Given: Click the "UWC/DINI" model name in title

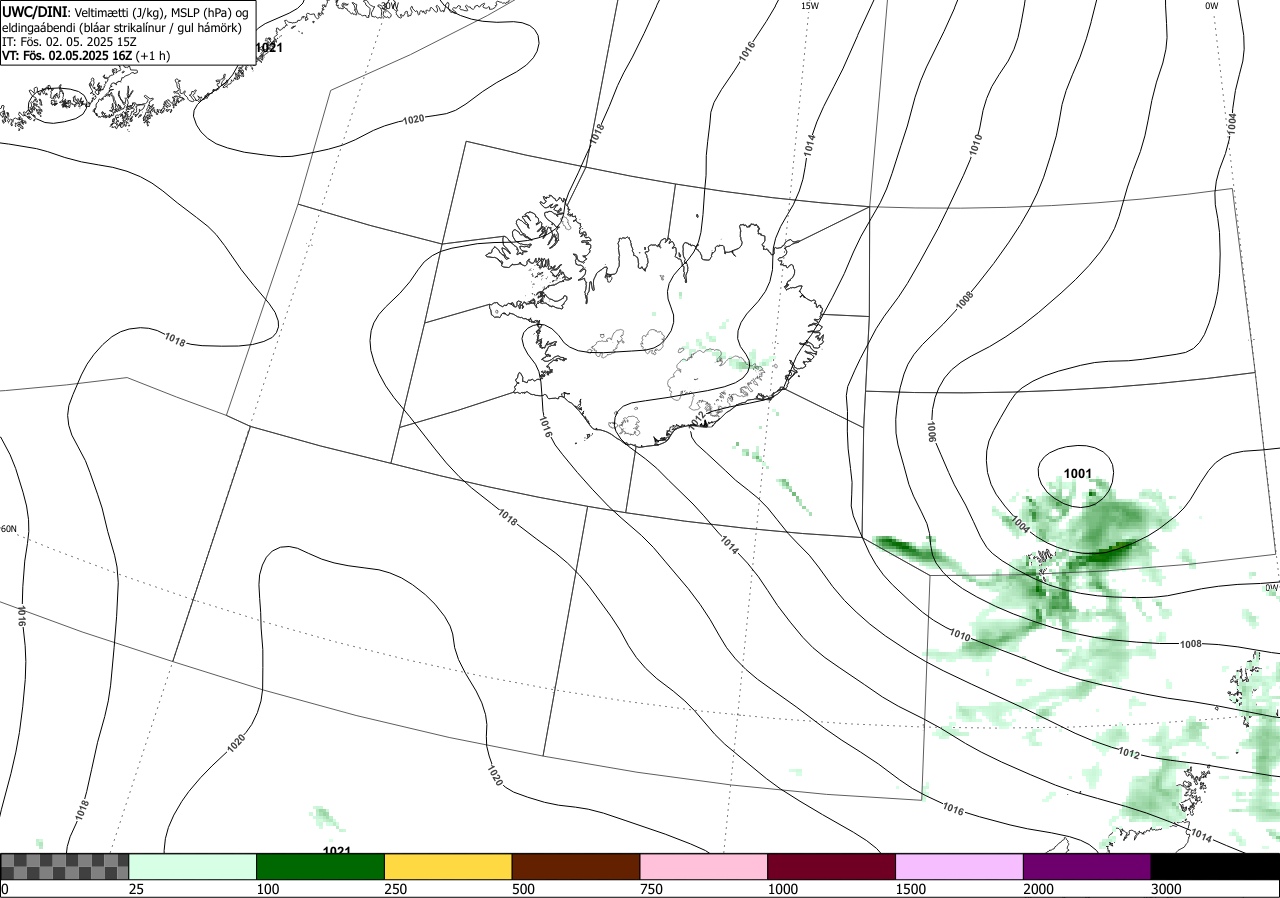Looking at the screenshot, I should click(x=35, y=11).
